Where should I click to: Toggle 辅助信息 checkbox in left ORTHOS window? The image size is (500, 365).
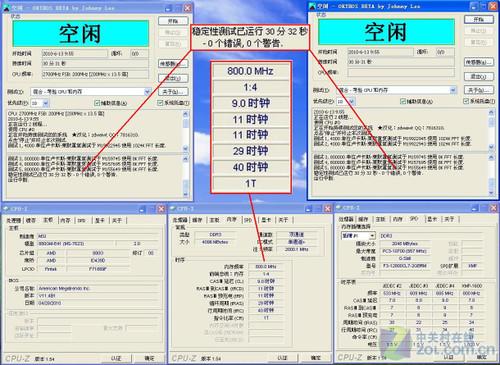(97, 103)
